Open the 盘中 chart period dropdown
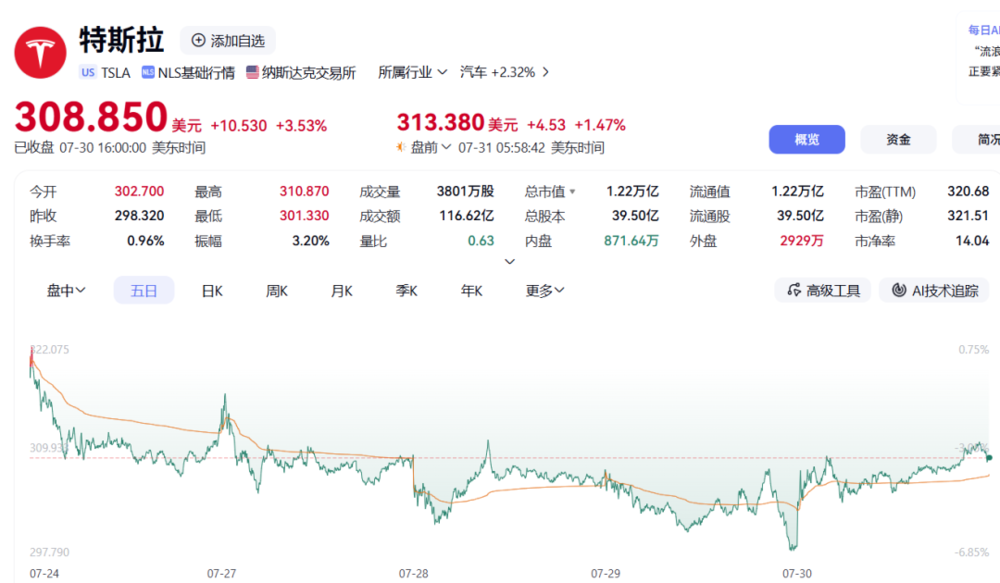 pyautogui.click(x=66, y=290)
